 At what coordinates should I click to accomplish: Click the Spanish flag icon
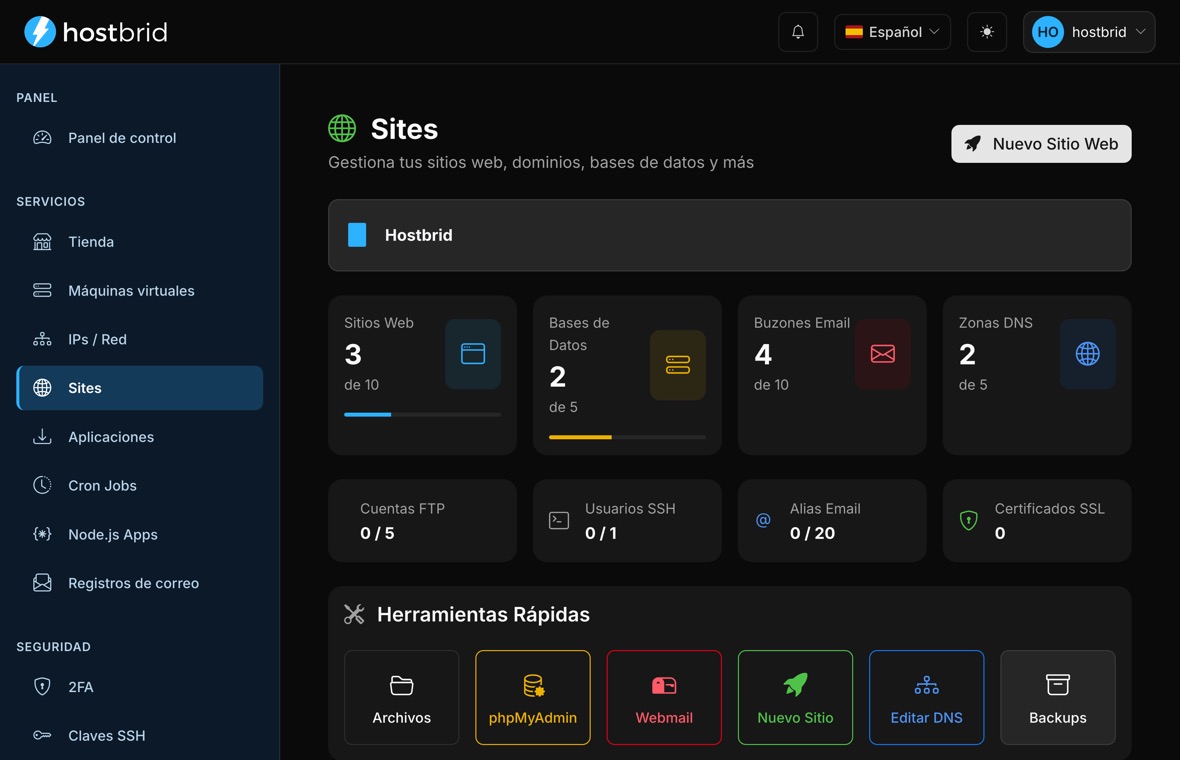pyautogui.click(x=853, y=32)
